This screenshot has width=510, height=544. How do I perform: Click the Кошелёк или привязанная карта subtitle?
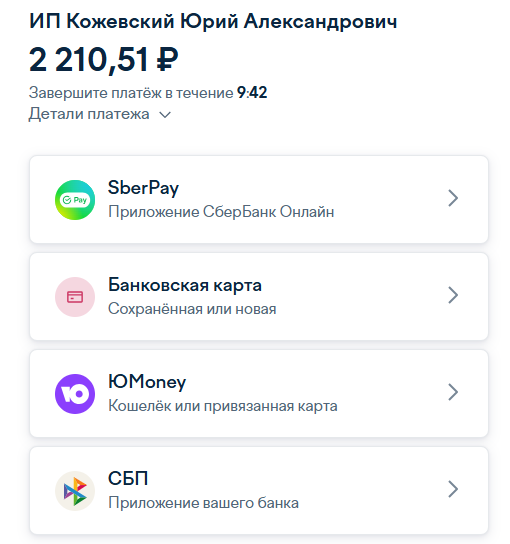tap(223, 406)
